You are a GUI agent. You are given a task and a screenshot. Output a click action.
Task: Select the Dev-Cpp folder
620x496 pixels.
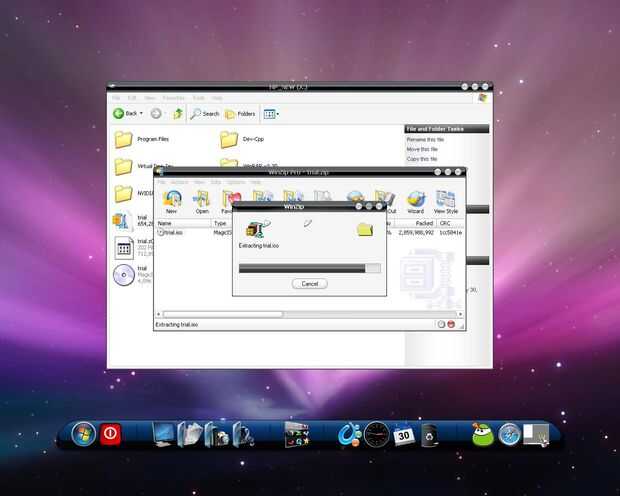point(242,140)
